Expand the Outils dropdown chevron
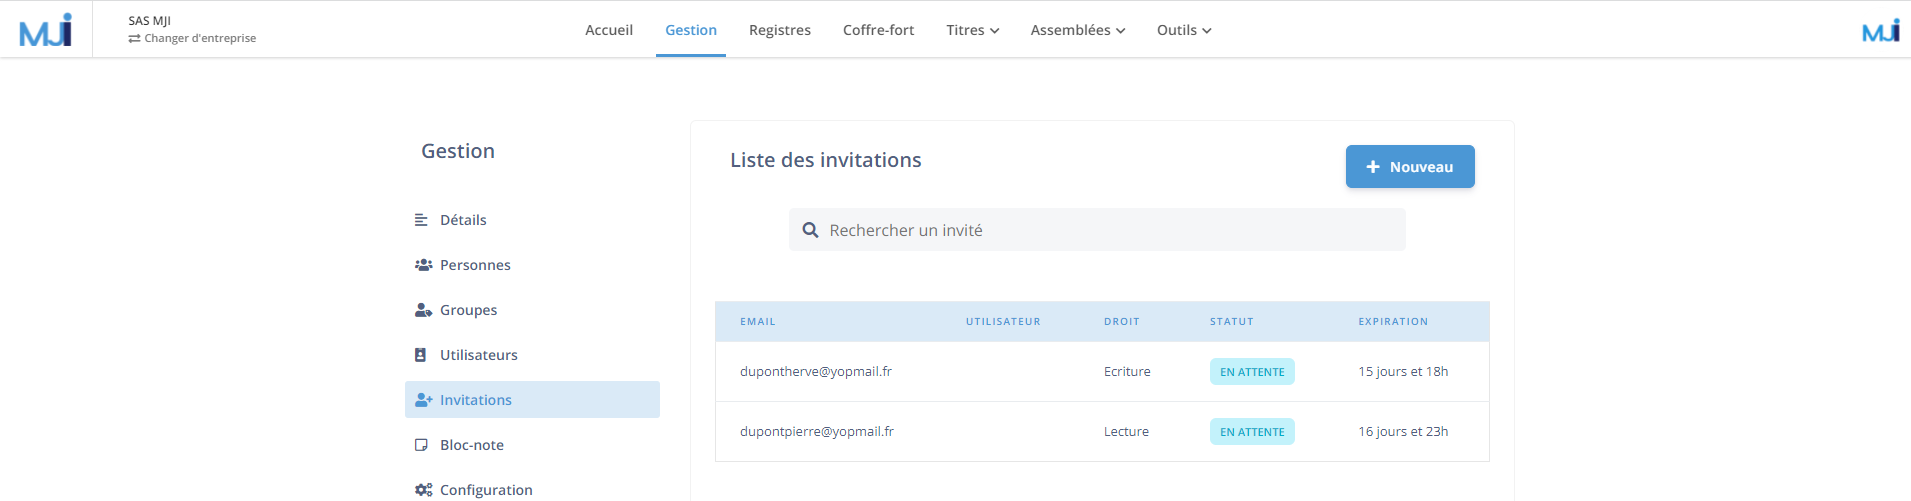1911x501 pixels. coord(1207,31)
